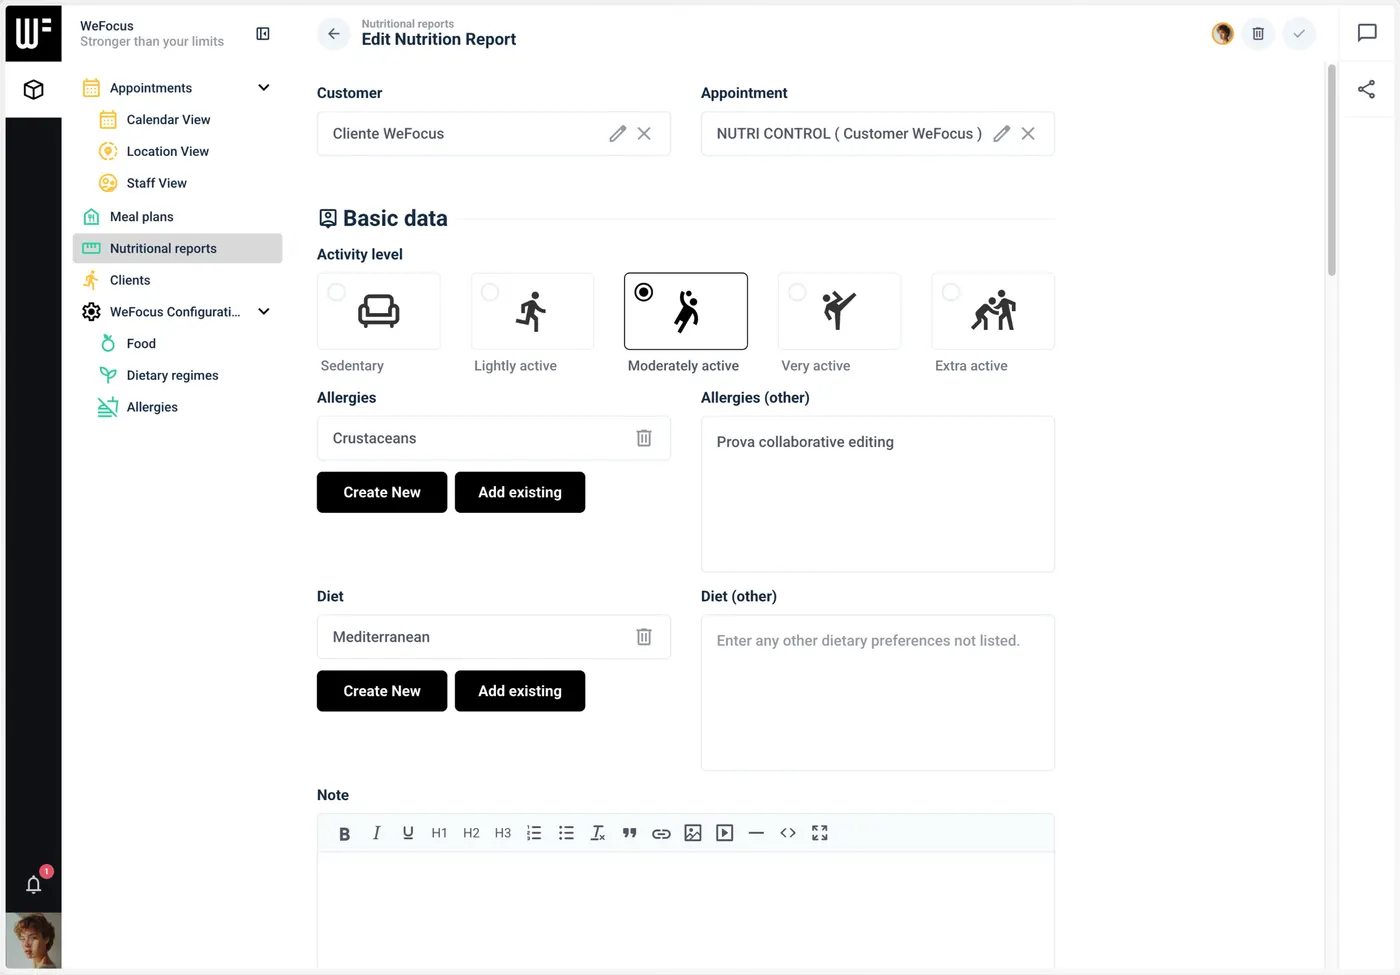1400x975 pixels.
Task: Clear the Appointment field with X
Action: pyautogui.click(x=1028, y=134)
